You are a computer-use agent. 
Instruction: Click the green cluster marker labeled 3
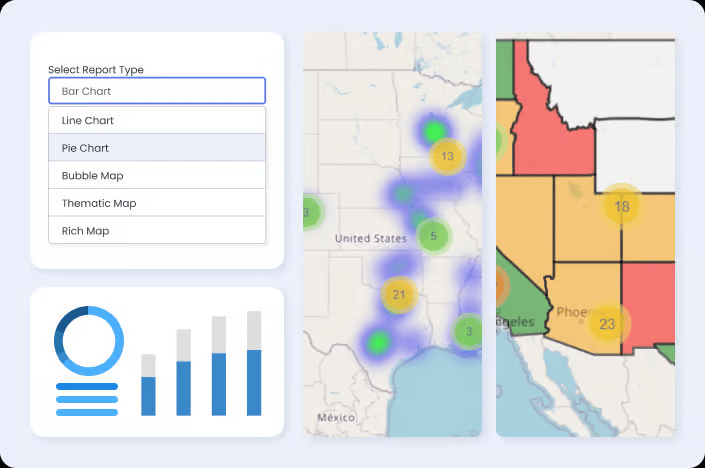[469, 331]
